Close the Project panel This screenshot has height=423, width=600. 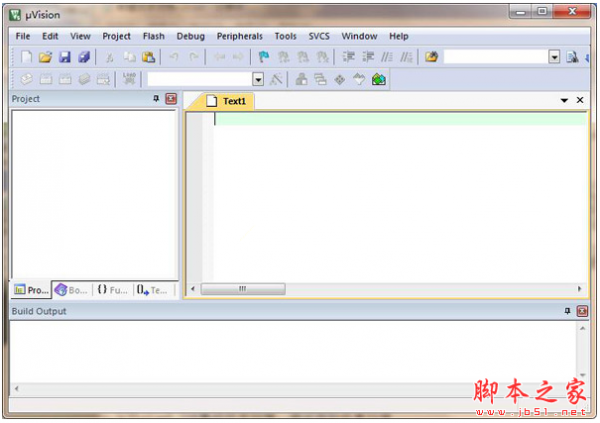[x=170, y=99]
